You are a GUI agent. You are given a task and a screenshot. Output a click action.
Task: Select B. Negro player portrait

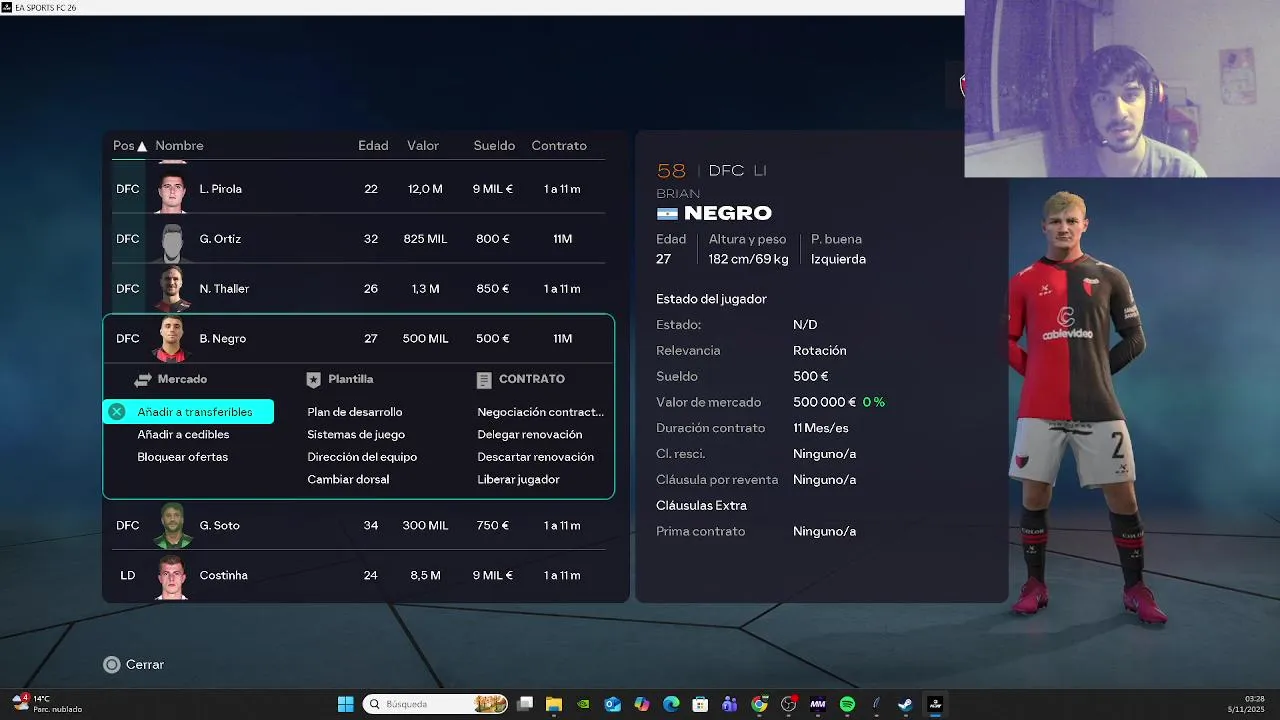172,340
